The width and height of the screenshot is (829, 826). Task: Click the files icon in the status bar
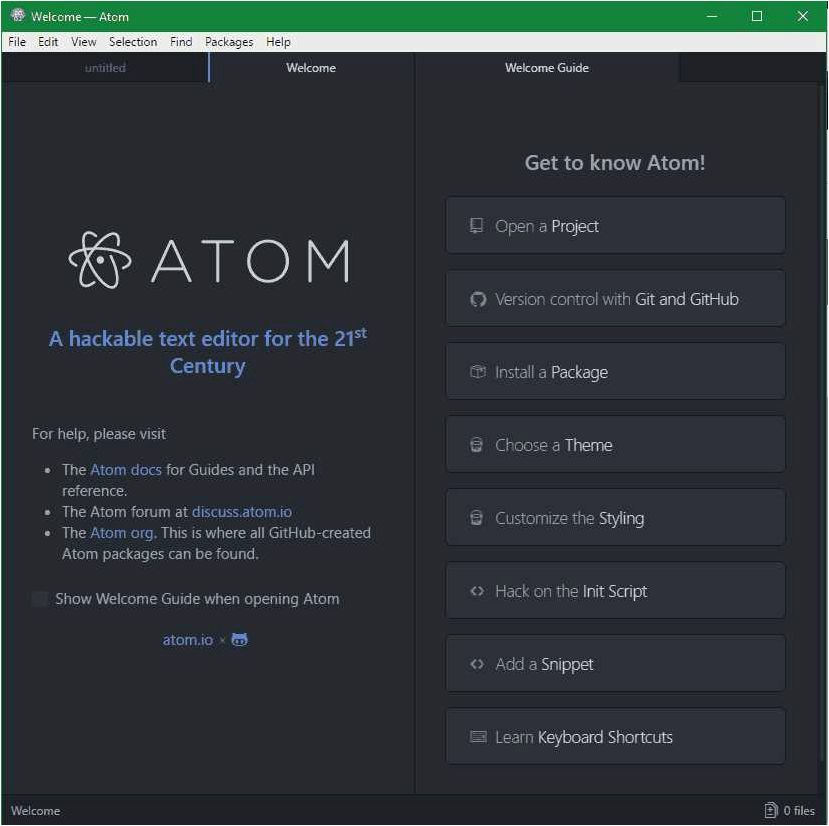click(x=771, y=810)
